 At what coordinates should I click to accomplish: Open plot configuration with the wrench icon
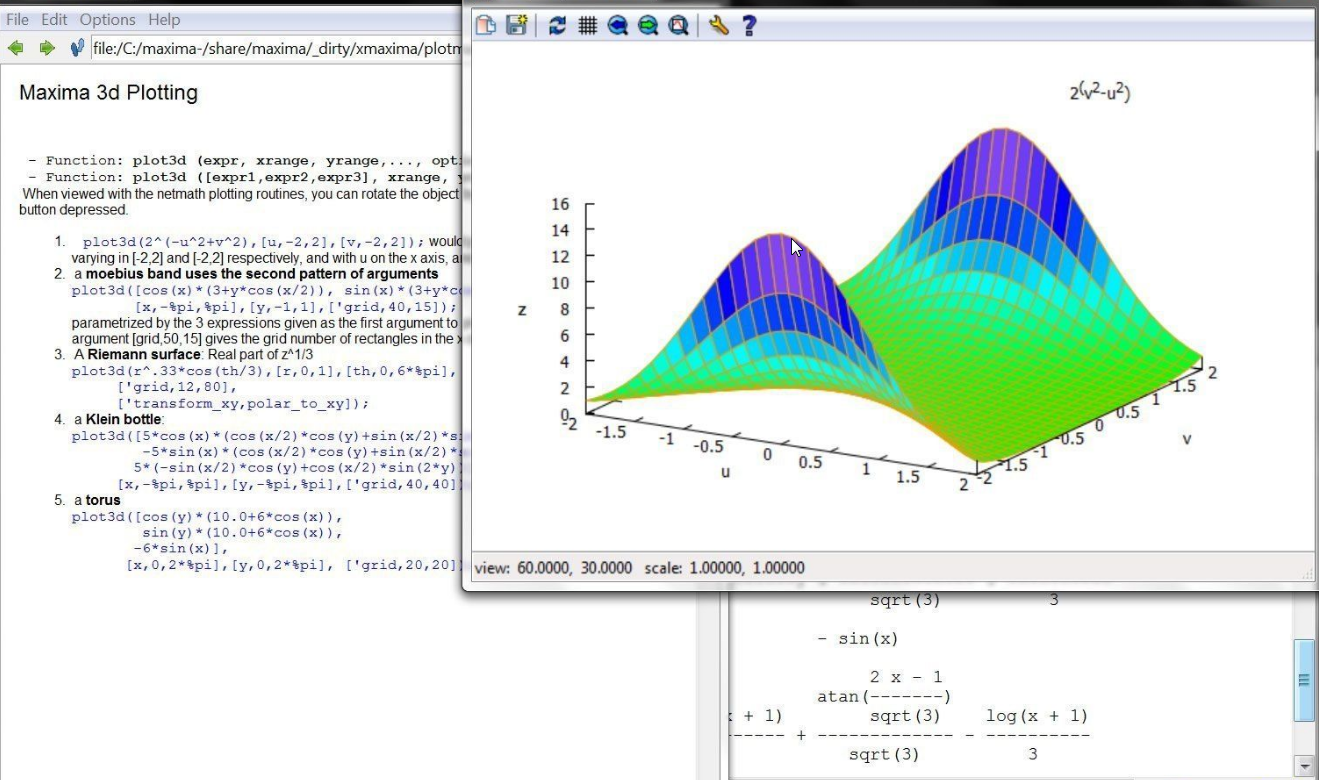tap(718, 26)
